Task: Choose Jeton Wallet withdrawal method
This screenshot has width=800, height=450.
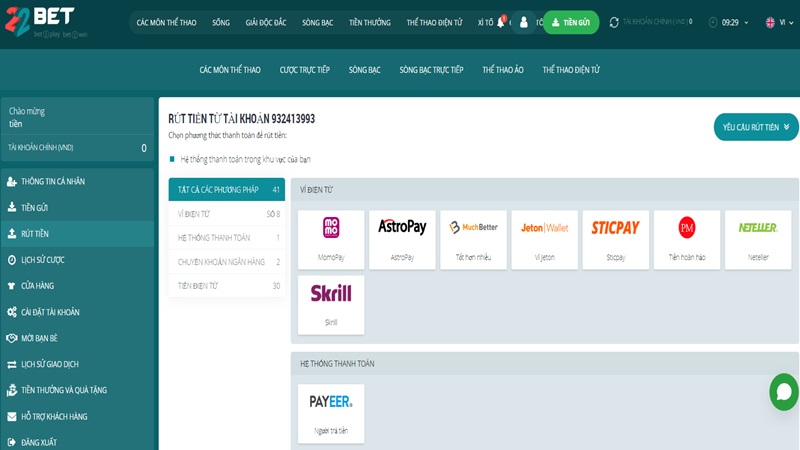Action: click(544, 239)
